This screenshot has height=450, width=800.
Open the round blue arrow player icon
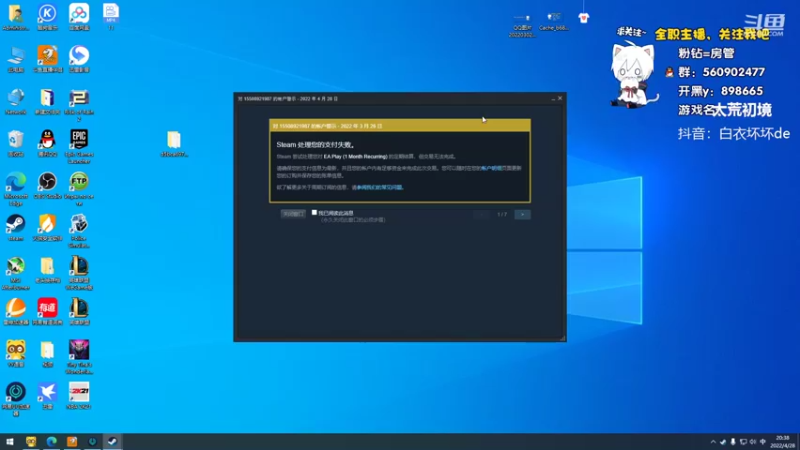pos(79,59)
